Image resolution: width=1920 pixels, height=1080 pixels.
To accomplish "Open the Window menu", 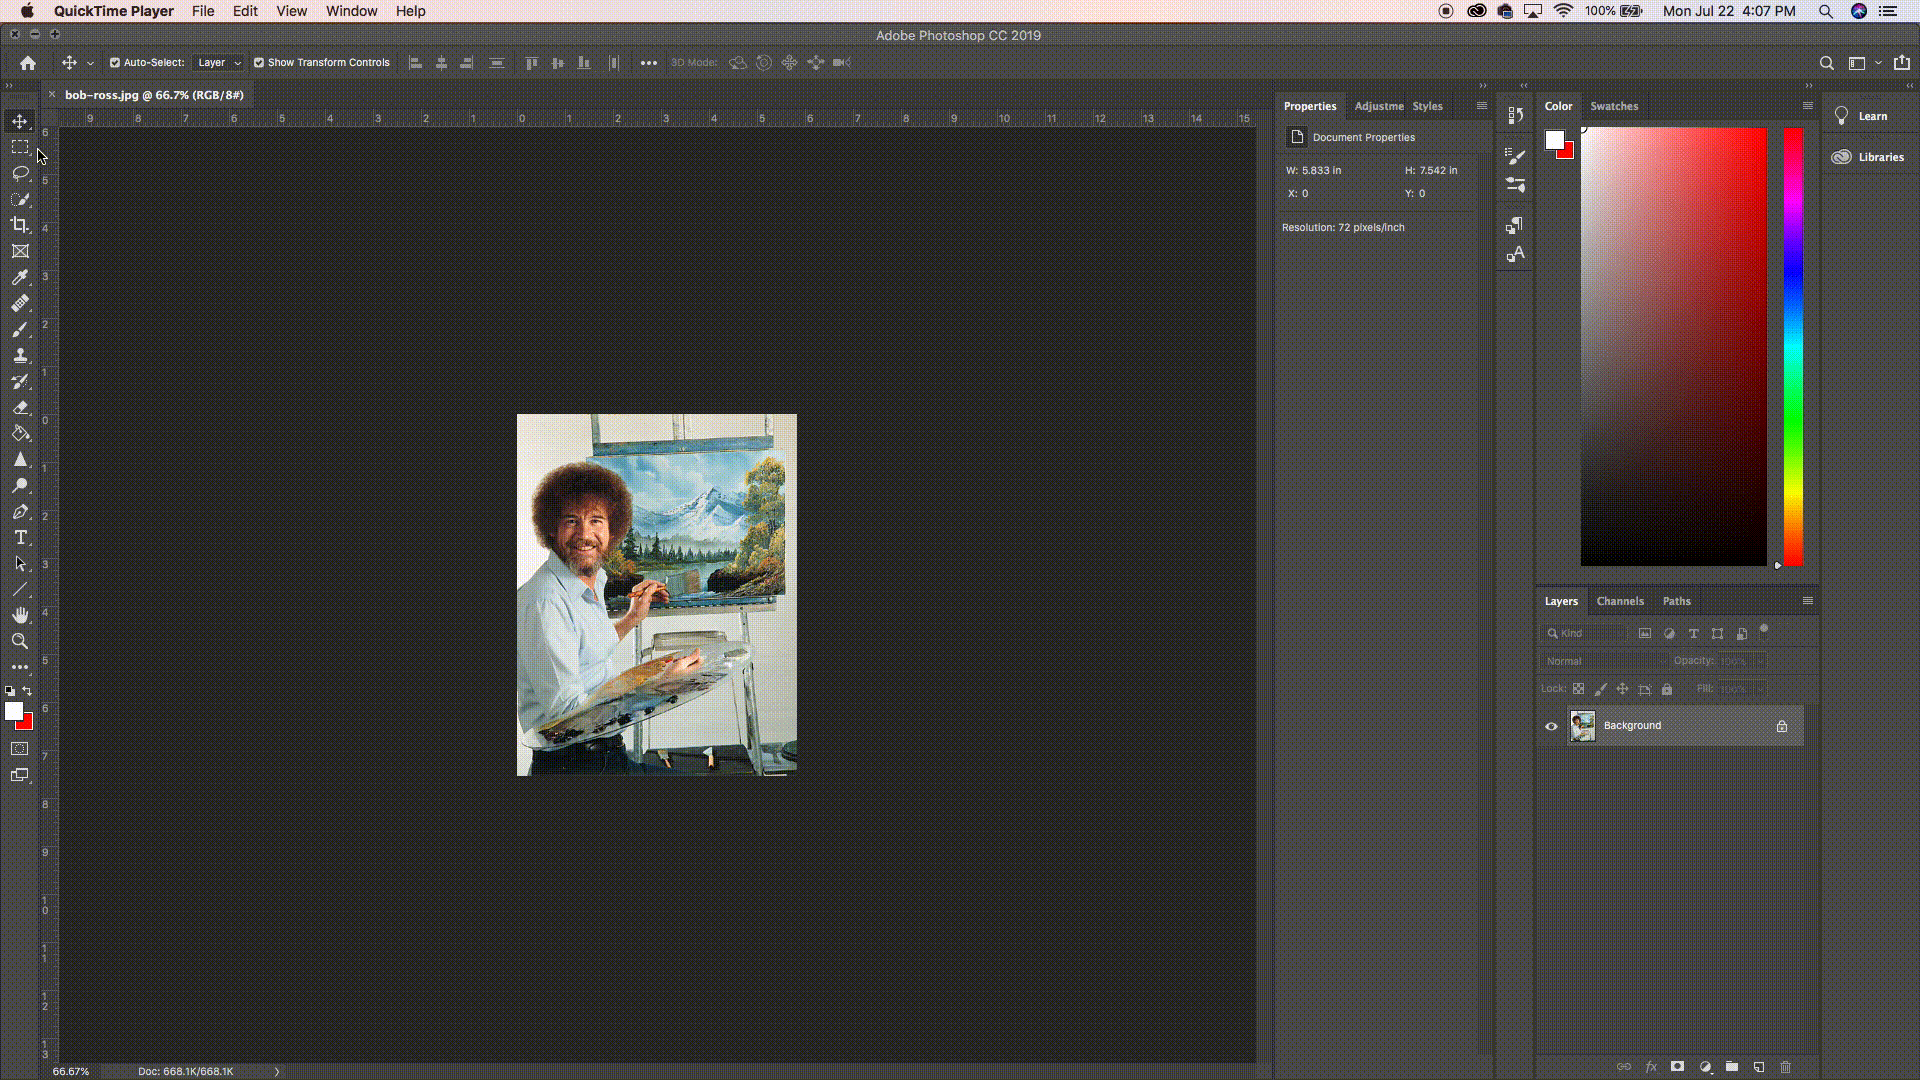I will coord(351,11).
